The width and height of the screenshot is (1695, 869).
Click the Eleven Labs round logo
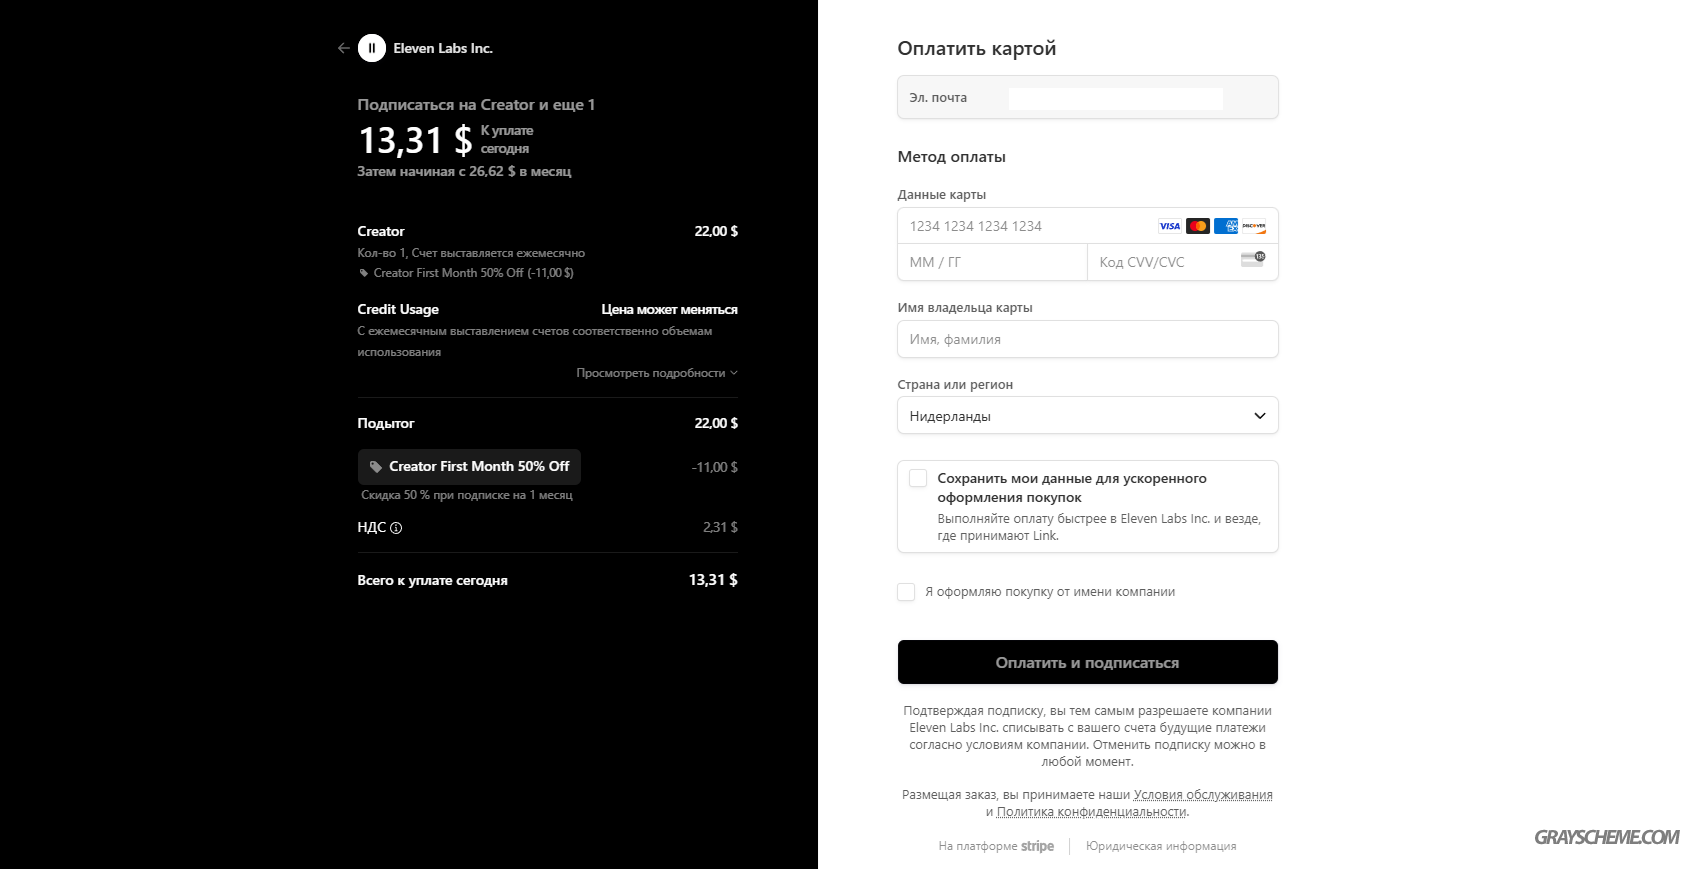(372, 48)
